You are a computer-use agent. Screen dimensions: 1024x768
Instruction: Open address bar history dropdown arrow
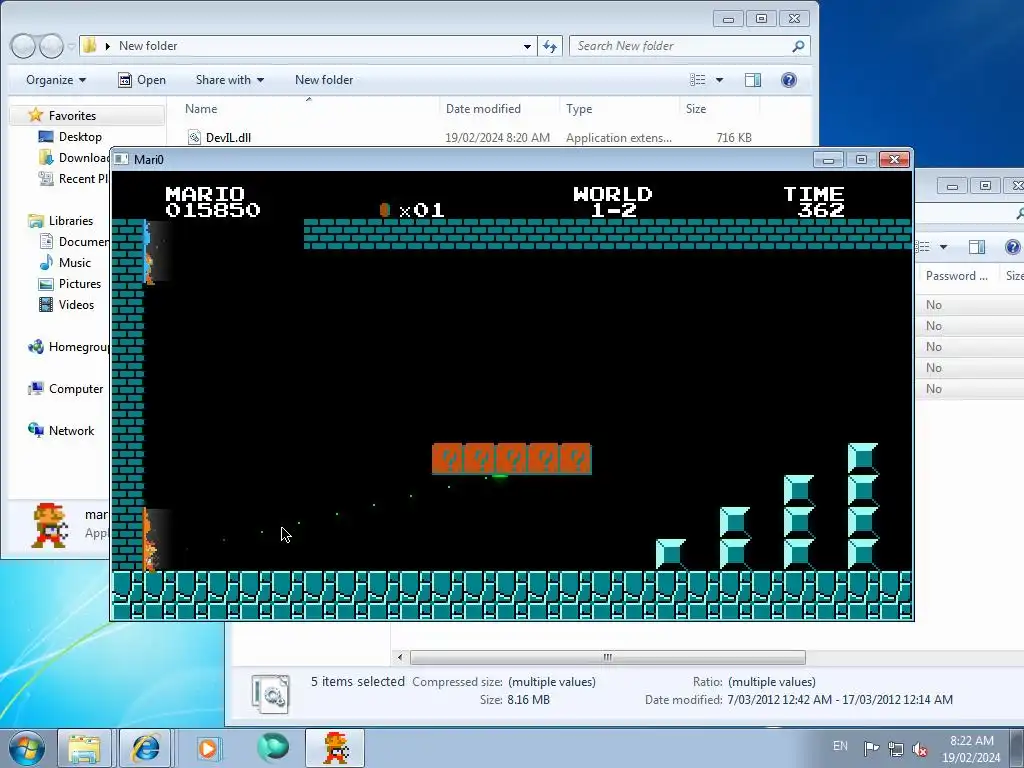point(527,46)
